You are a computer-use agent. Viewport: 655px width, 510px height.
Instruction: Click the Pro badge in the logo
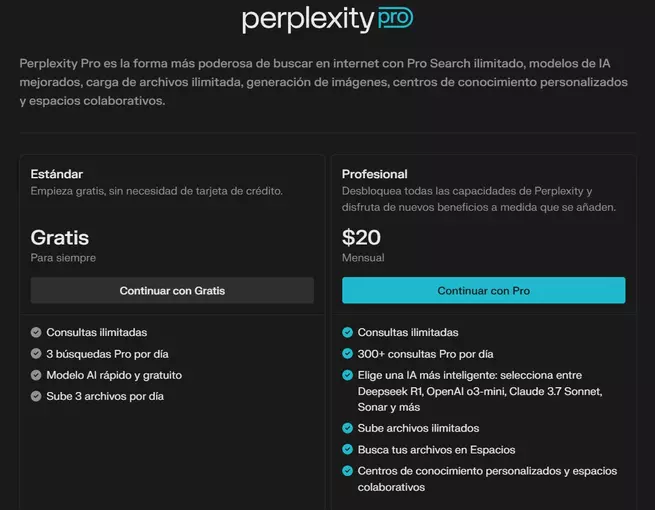pyautogui.click(x=395, y=18)
